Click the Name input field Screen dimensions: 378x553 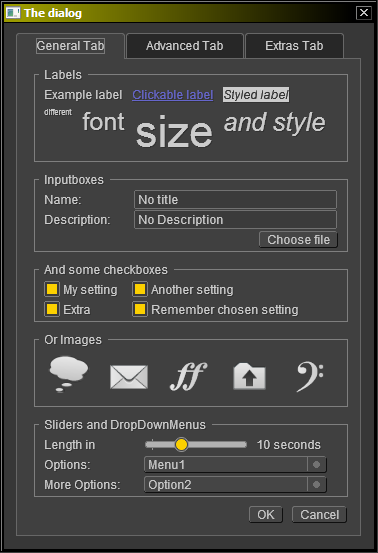(x=235, y=200)
